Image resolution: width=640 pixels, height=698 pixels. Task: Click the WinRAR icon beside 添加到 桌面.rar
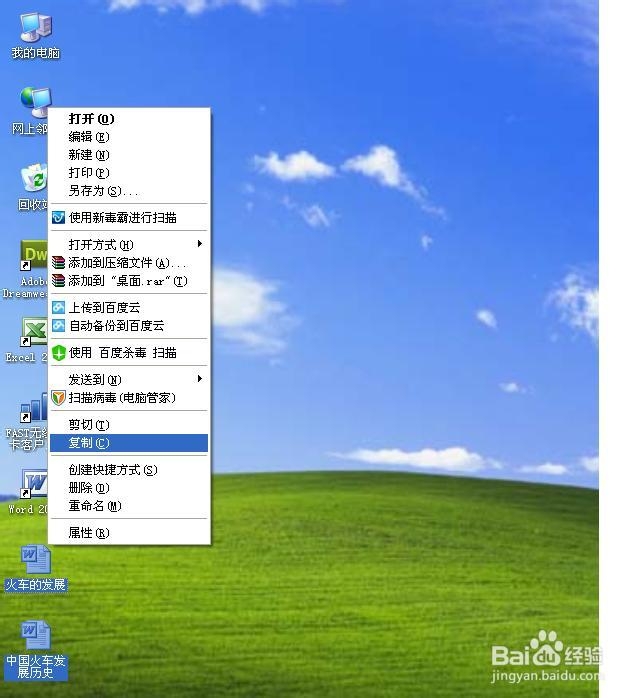58,280
